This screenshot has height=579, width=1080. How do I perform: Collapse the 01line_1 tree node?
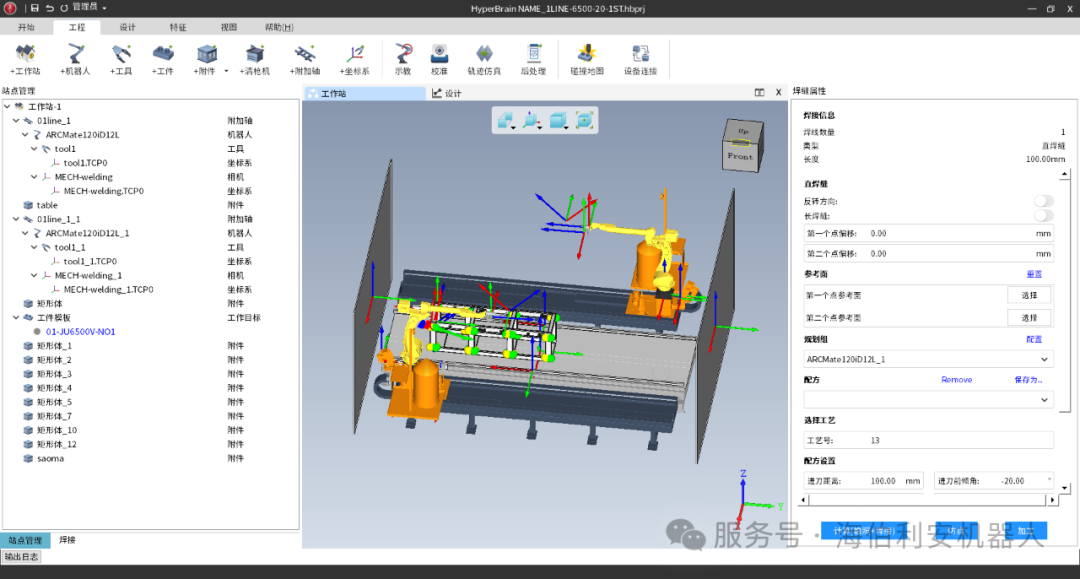(x=16, y=121)
